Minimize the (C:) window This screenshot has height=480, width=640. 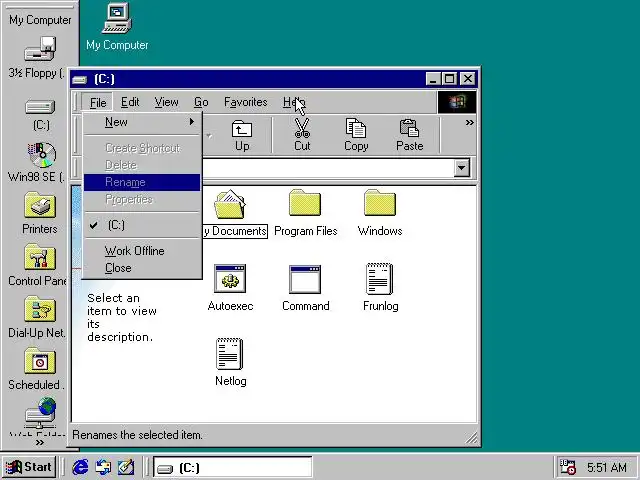433,79
